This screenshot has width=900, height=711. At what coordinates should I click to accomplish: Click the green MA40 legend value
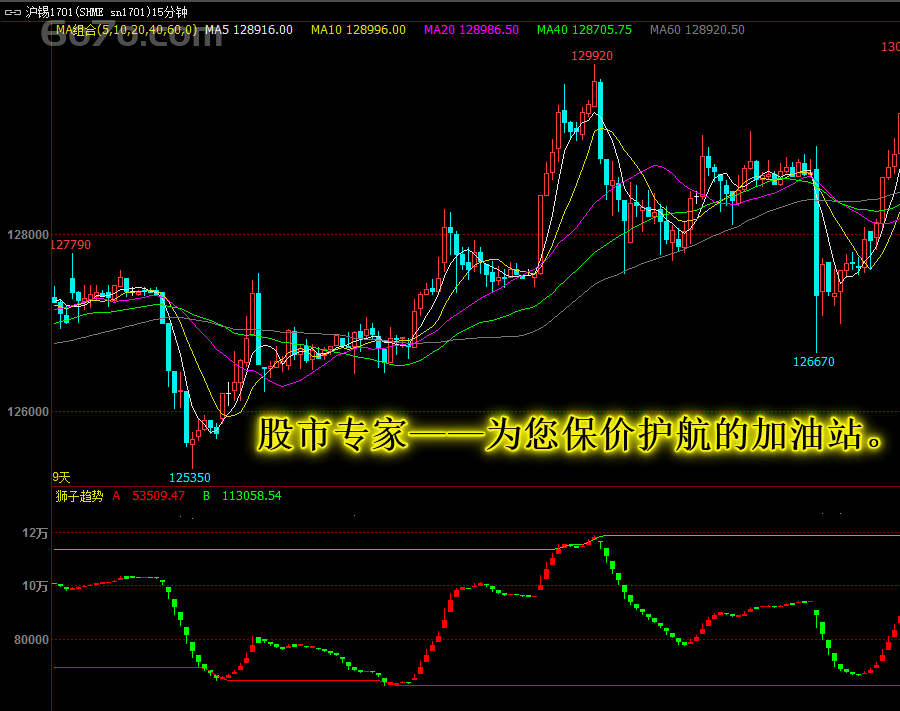pos(584,30)
